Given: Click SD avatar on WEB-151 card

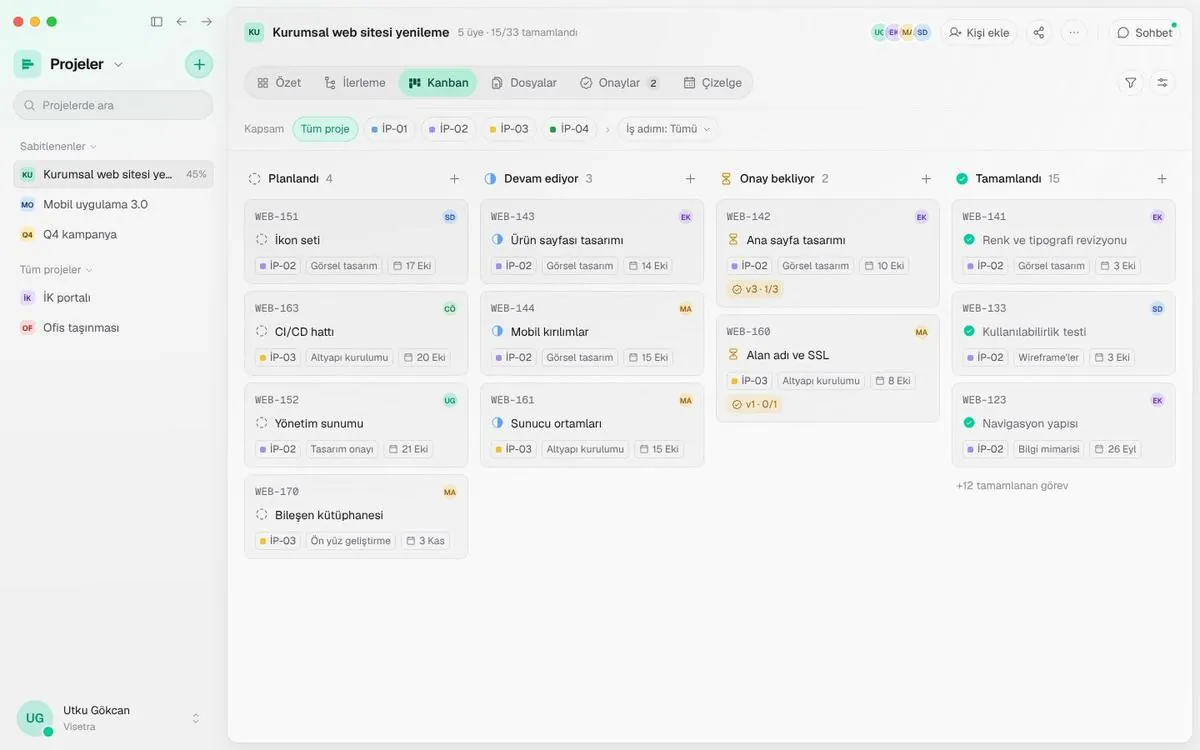Looking at the screenshot, I should point(450,217).
